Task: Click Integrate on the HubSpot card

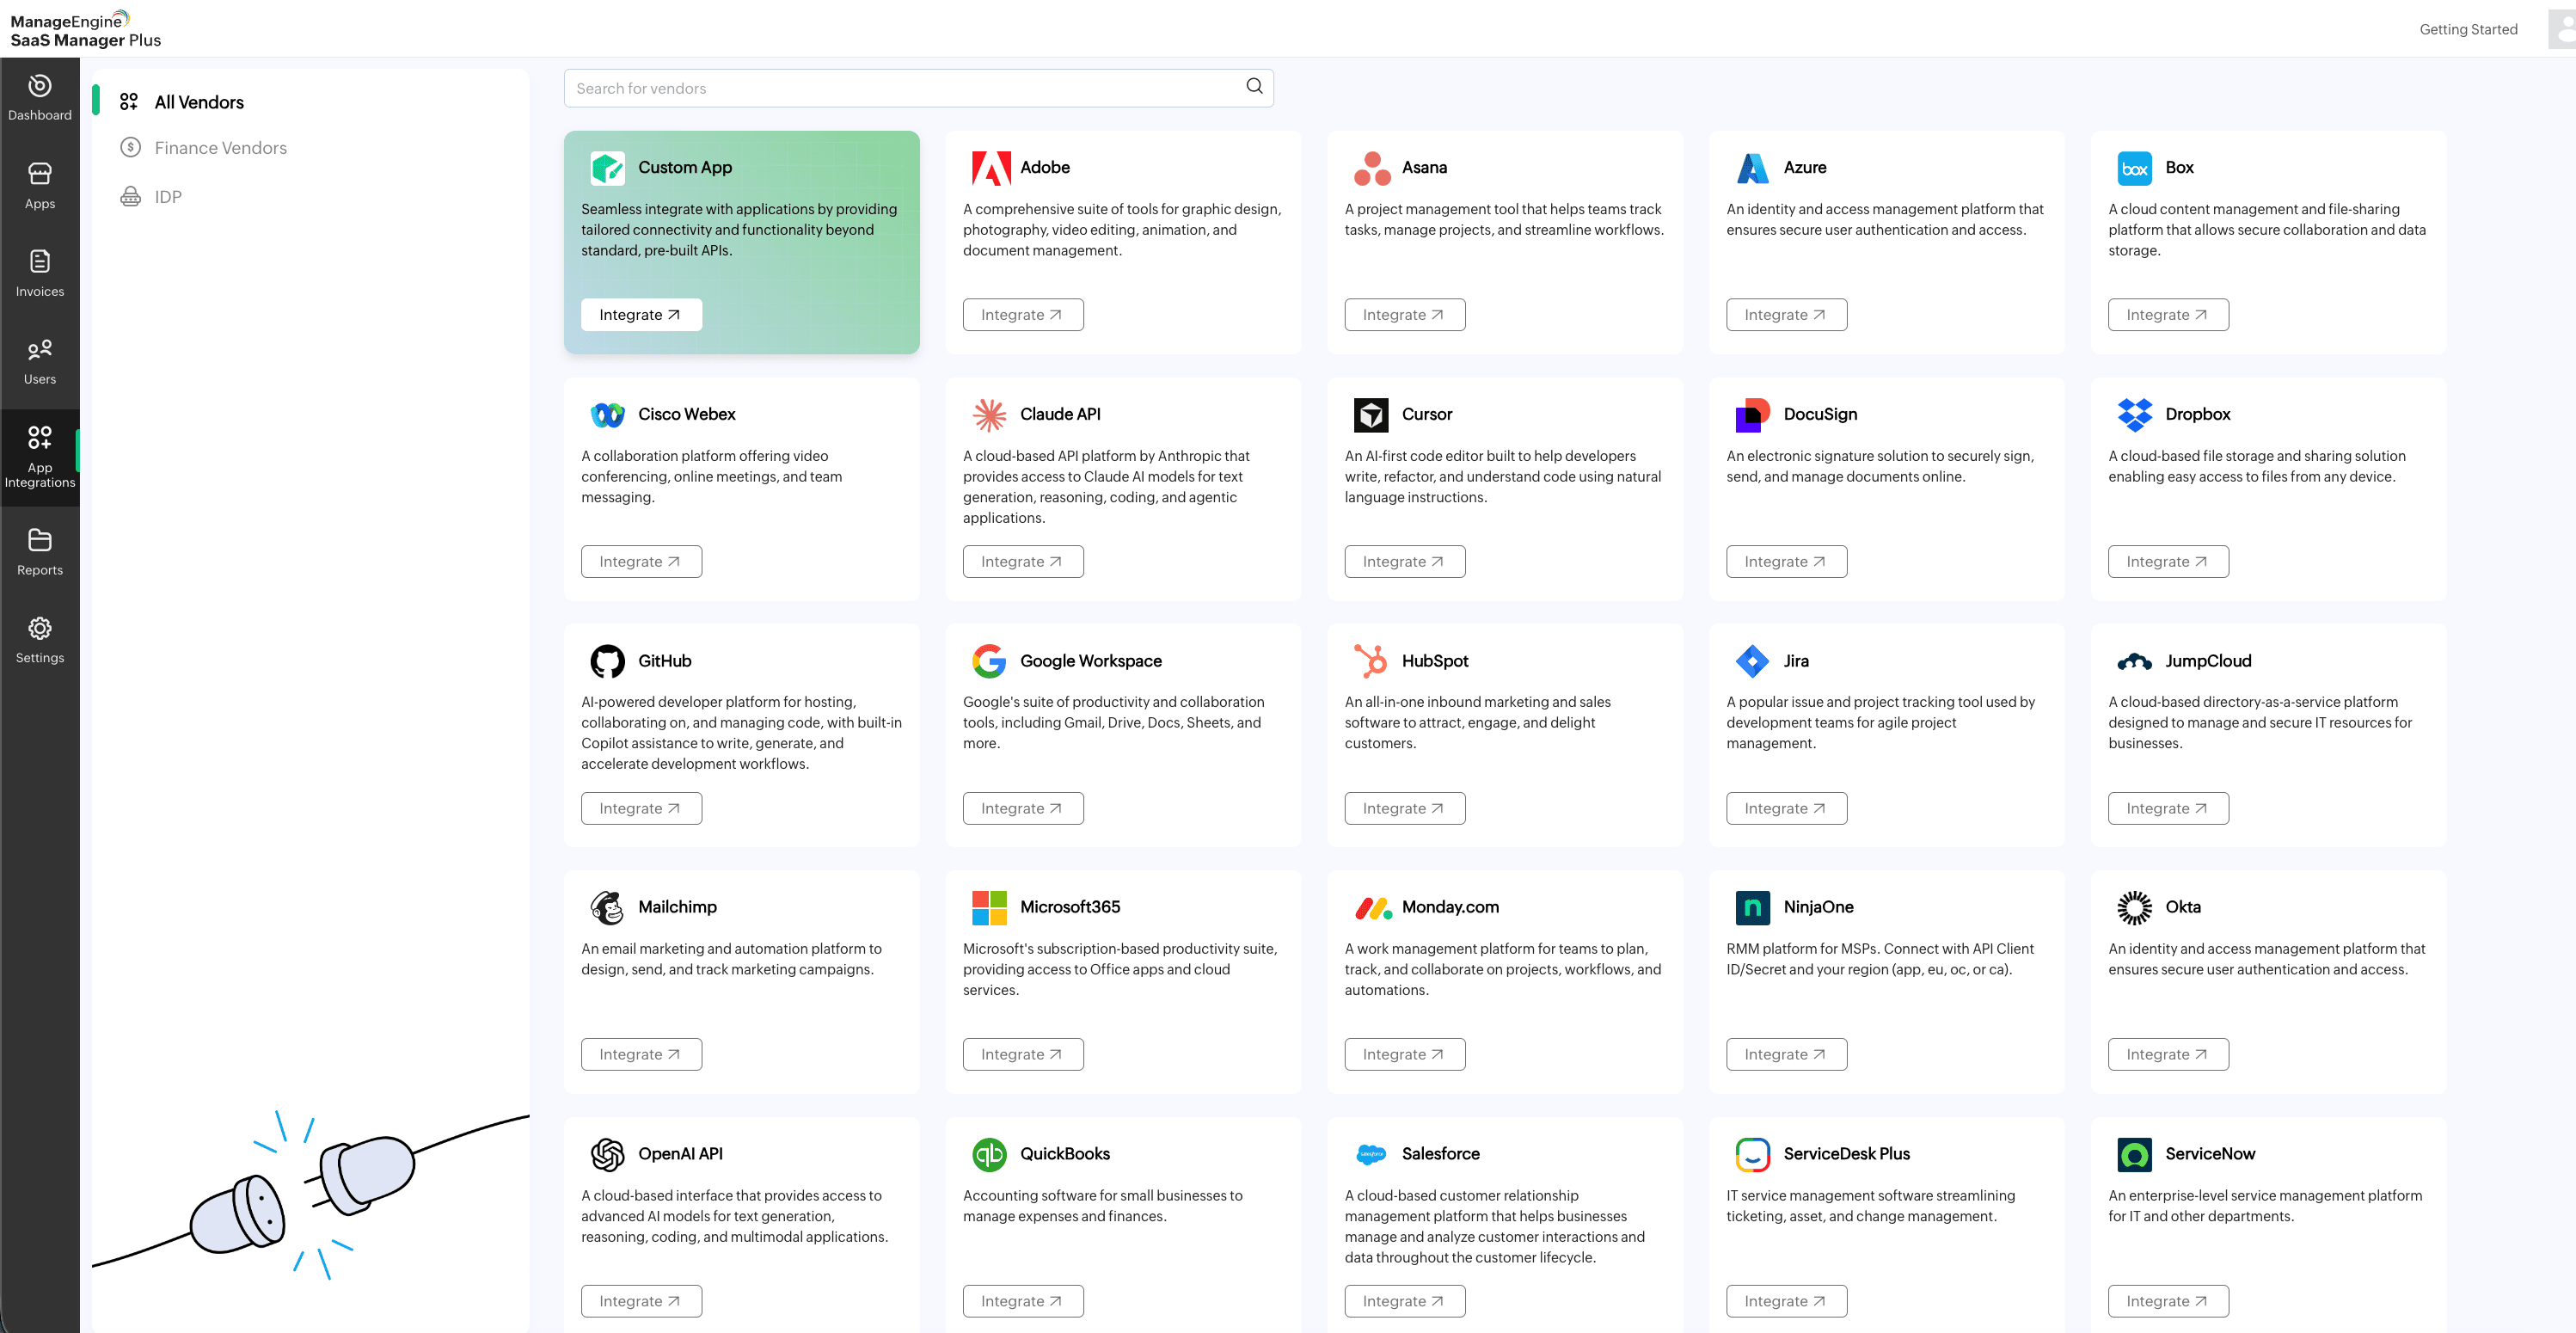Action: pos(1405,808)
